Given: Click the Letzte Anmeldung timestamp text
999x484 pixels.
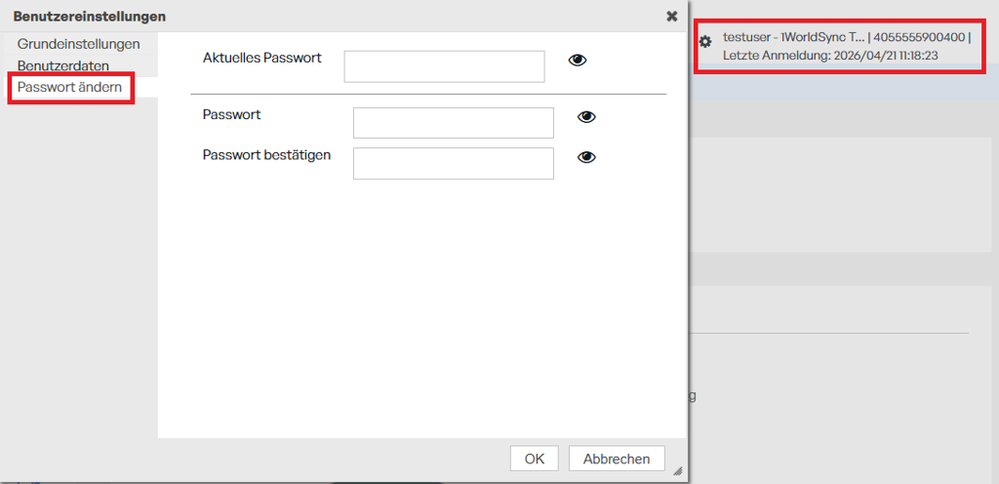Looking at the screenshot, I should [x=830, y=55].
